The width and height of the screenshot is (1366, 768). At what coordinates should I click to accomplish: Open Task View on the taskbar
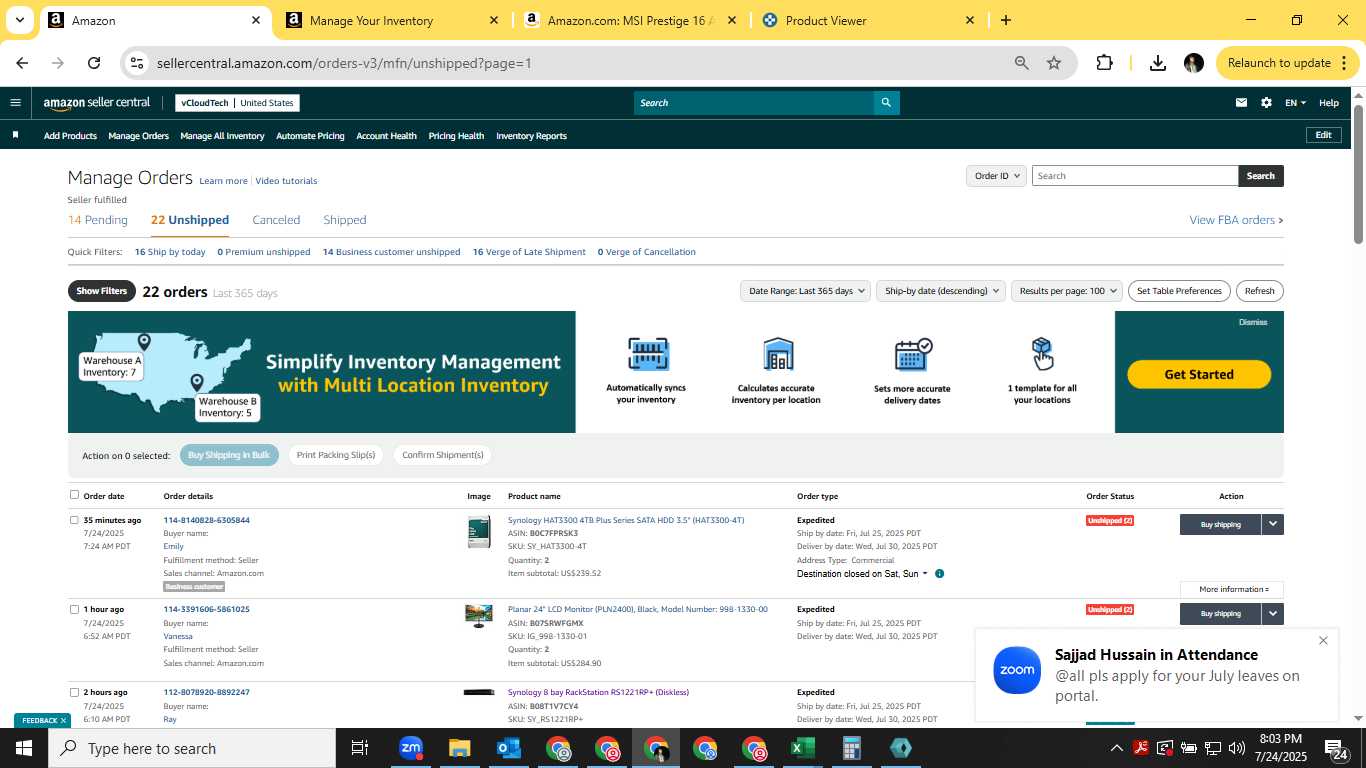point(360,748)
